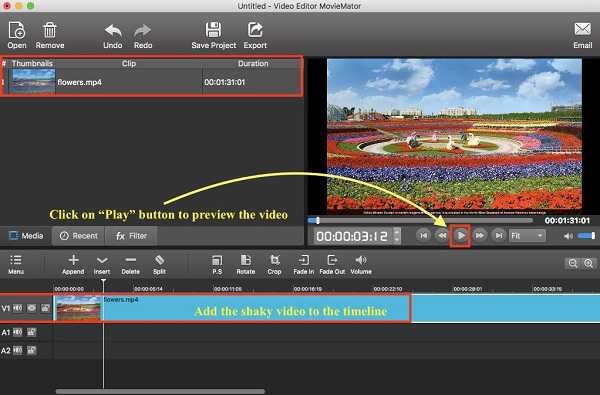
Task: Play the video preview
Action: (461, 235)
